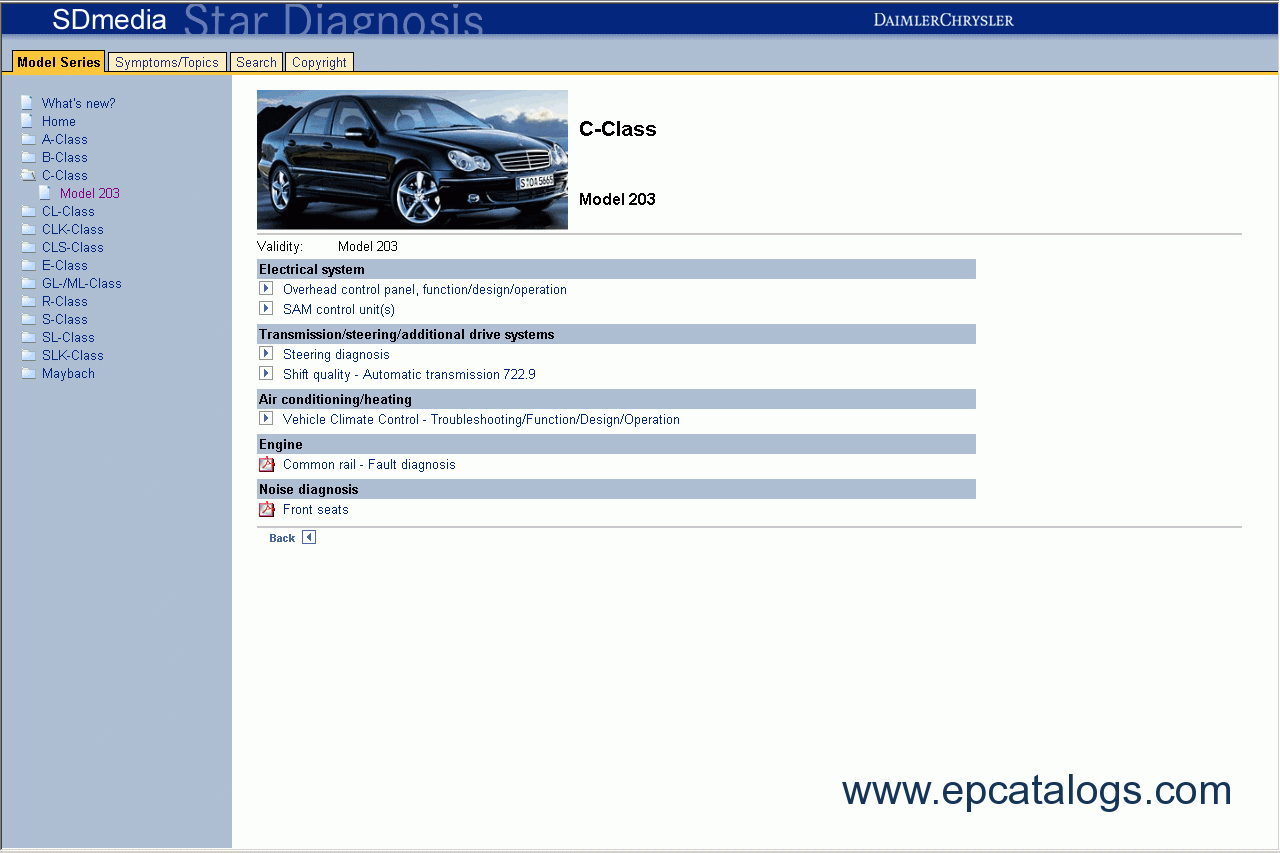The height and width of the screenshot is (853, 1280).
Task: Click the Back arrow icon
Action: pyautogui.click(x=309, y=537)
